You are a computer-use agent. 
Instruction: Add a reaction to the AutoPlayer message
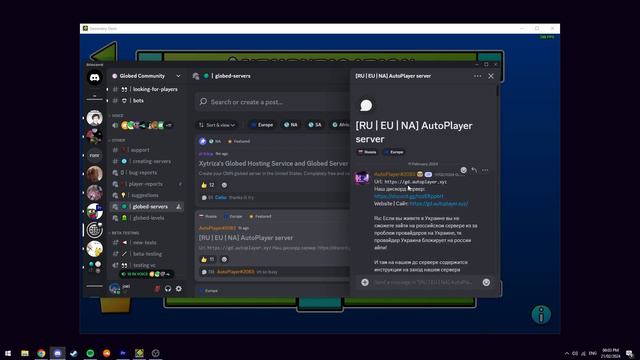coord(463,170)
